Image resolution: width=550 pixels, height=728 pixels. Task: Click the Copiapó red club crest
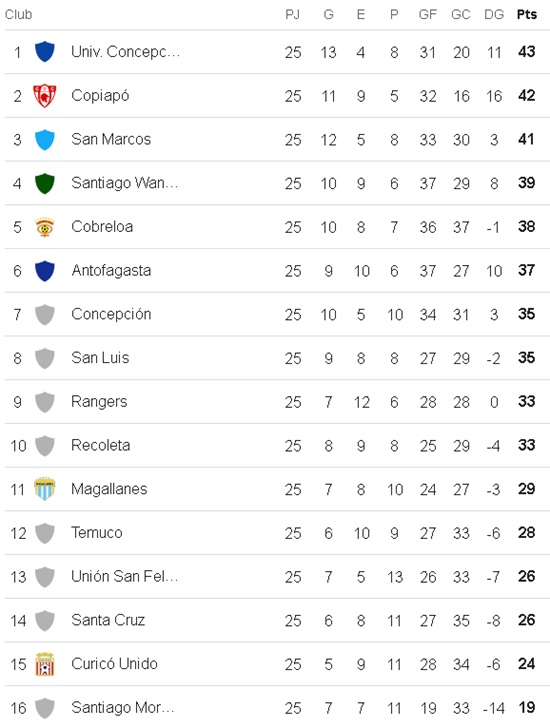[x=45, y=96]
